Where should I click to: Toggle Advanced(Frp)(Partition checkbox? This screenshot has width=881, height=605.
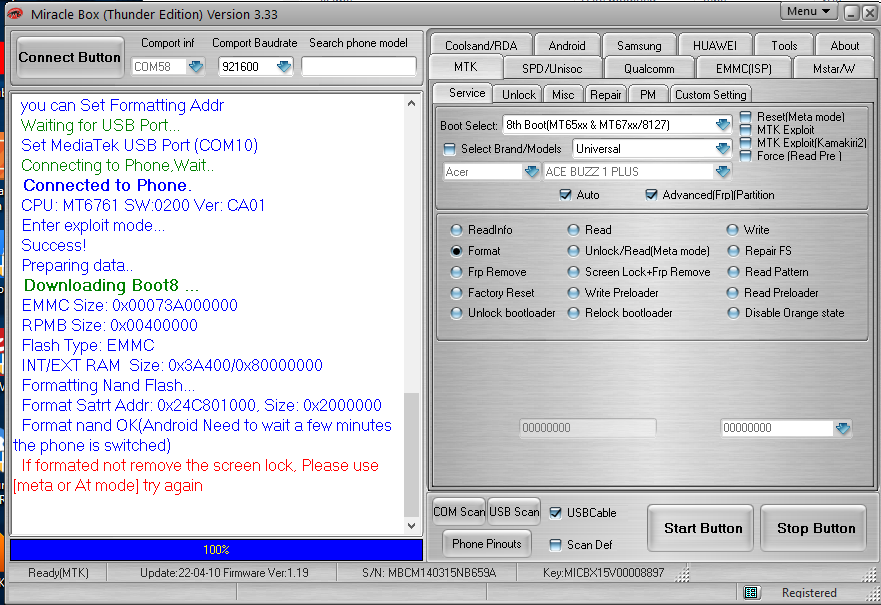coord(651,195)
